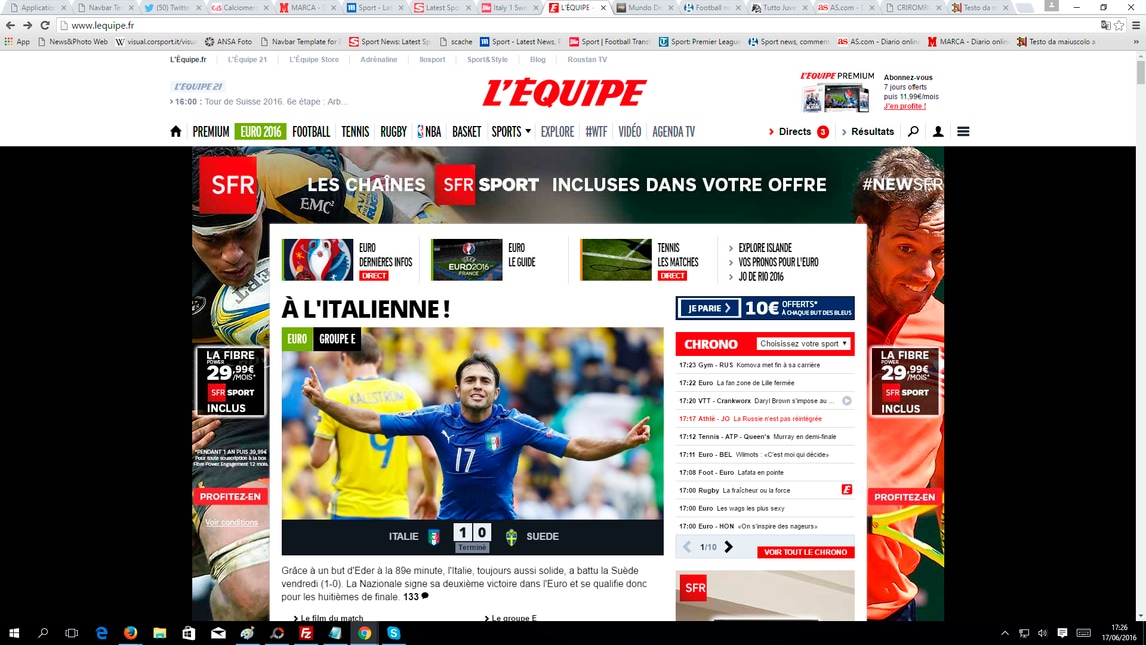The image size is (1146, 645).
Task: Click the L'Équipe logo
Action: [563, 93]
